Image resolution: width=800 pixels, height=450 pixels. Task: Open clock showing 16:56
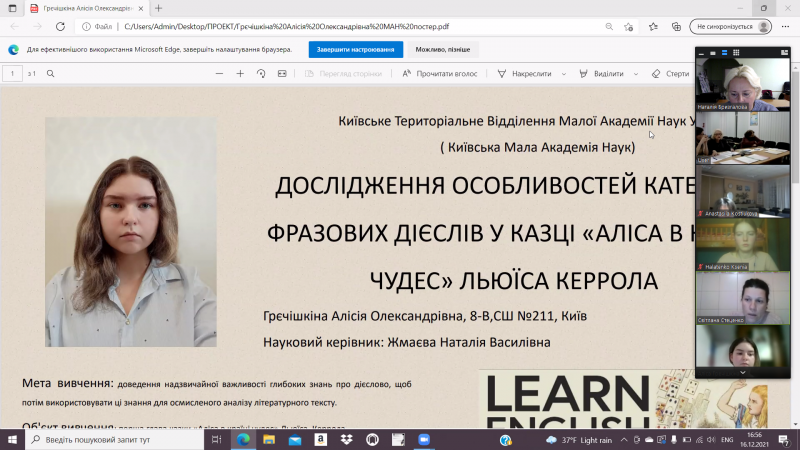(754, 439)
